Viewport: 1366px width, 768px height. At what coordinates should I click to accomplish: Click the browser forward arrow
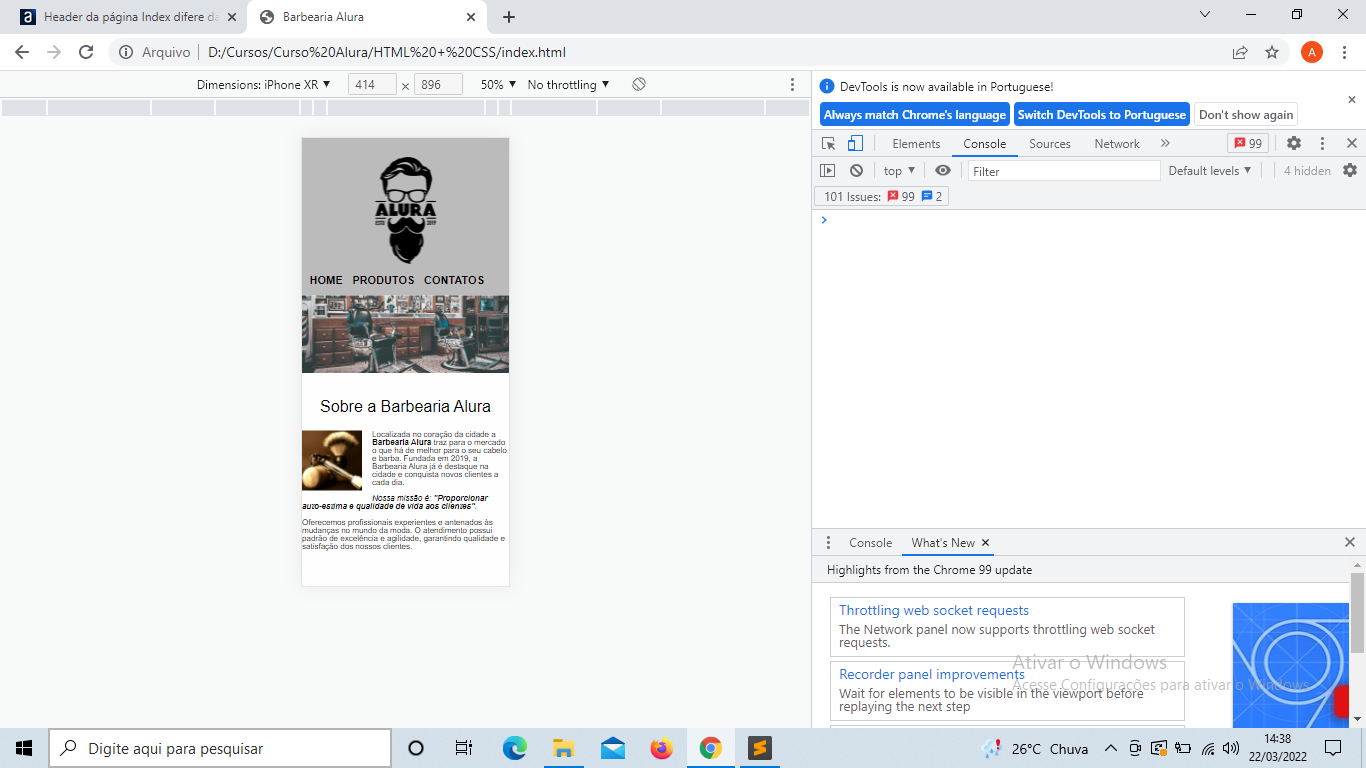click(x=54, y=52)
